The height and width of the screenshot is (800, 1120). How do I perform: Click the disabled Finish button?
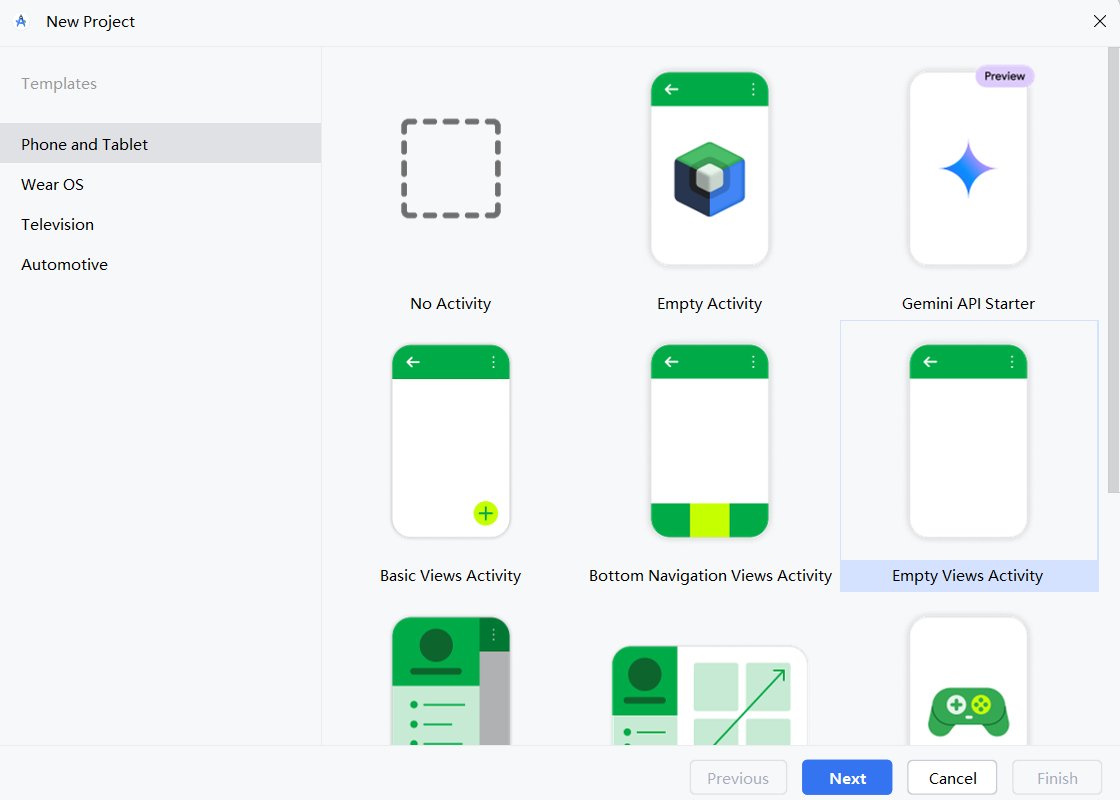(1056, 777)
